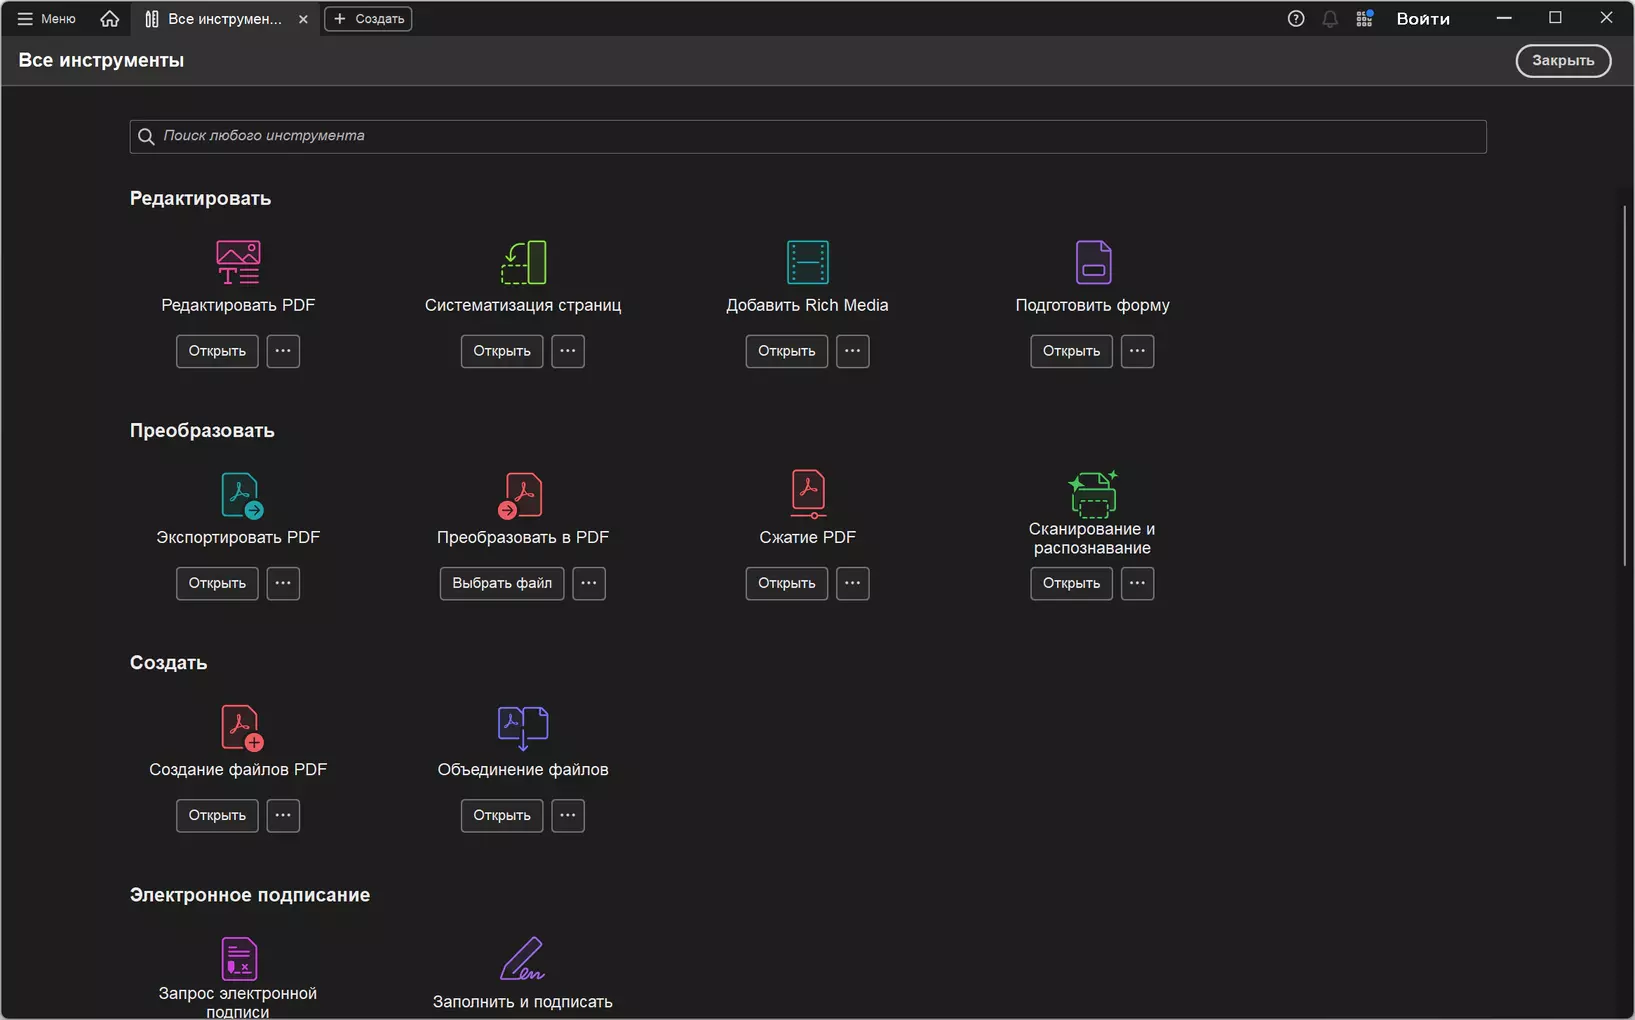Image resolution: width=1635 pixels, height=1020 pixels.
Task: Open Систематизация страниц with Открыть button
Action: (502, 351)
